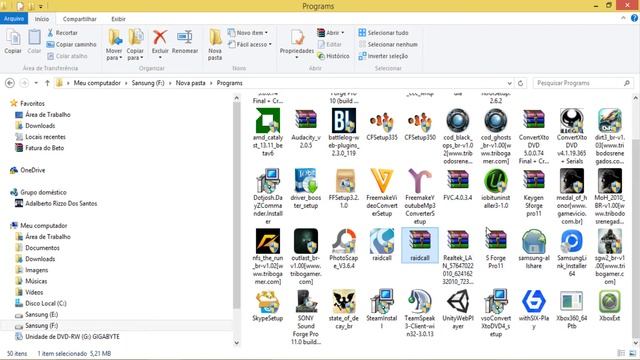Expand the Novo item dropdown
This screenshot has height=360, width=640.
coord(247,33)
